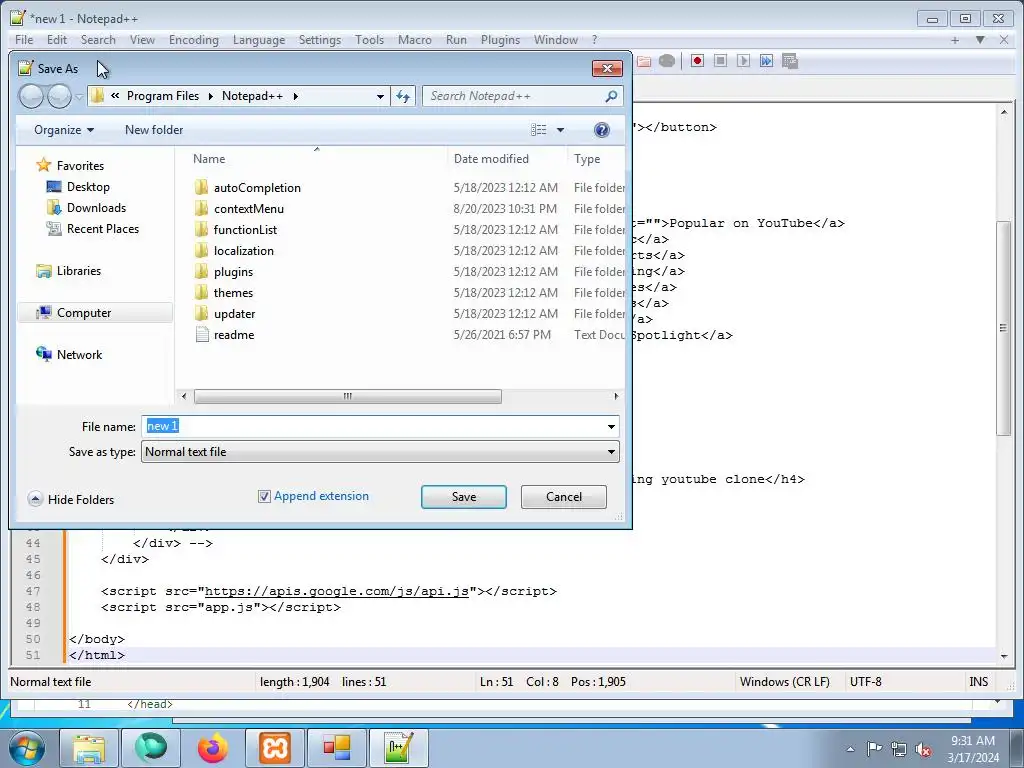Viewport: 1024px width, 768px height.
Task: Open XAMPP from the taskbar
Action: (275, 748)
